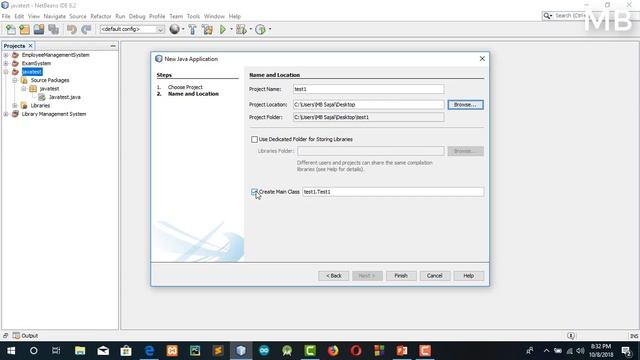The width and height of the screenshot is (640, 360).
Task: Expand the ExamSystem project node
Action: click(x=6, y=63)
